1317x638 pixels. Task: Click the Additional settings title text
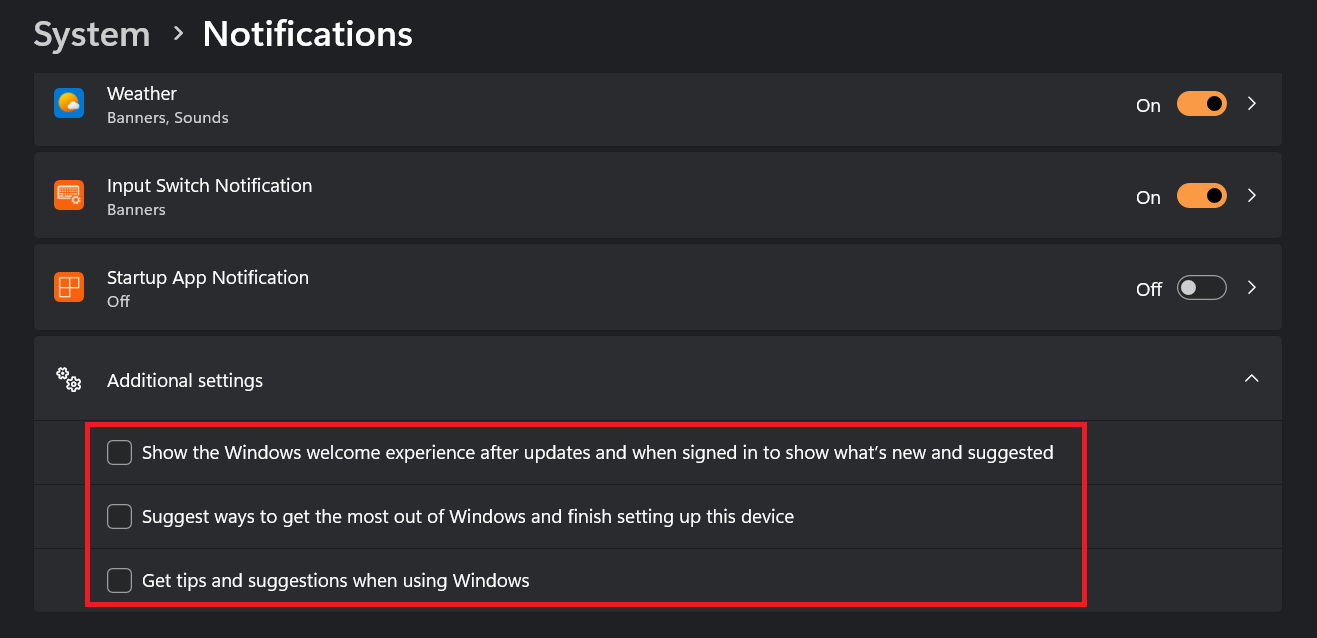(x=185, y=381)
